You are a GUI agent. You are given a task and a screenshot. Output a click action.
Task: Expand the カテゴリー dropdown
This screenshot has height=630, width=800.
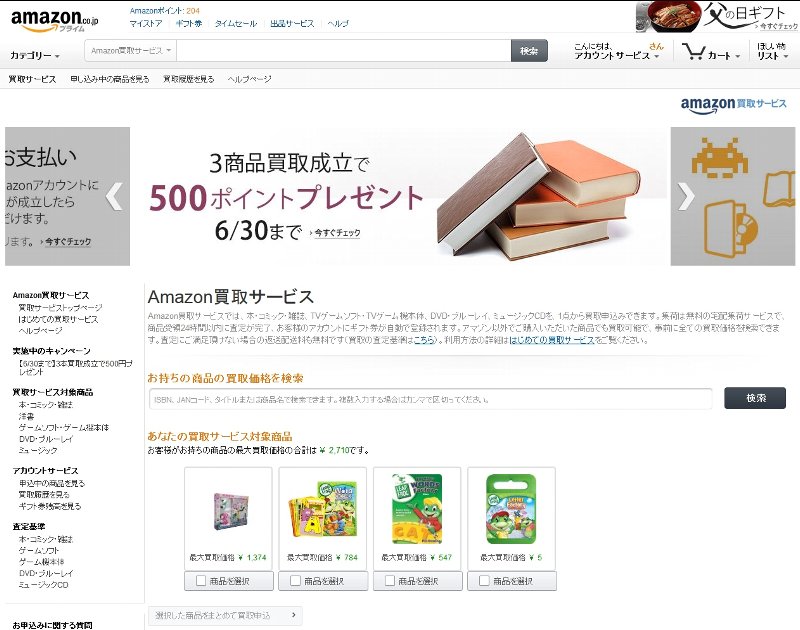coord(35,55)
